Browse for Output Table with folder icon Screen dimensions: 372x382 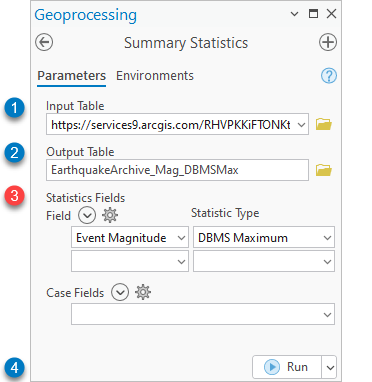(x=324, y=170)
